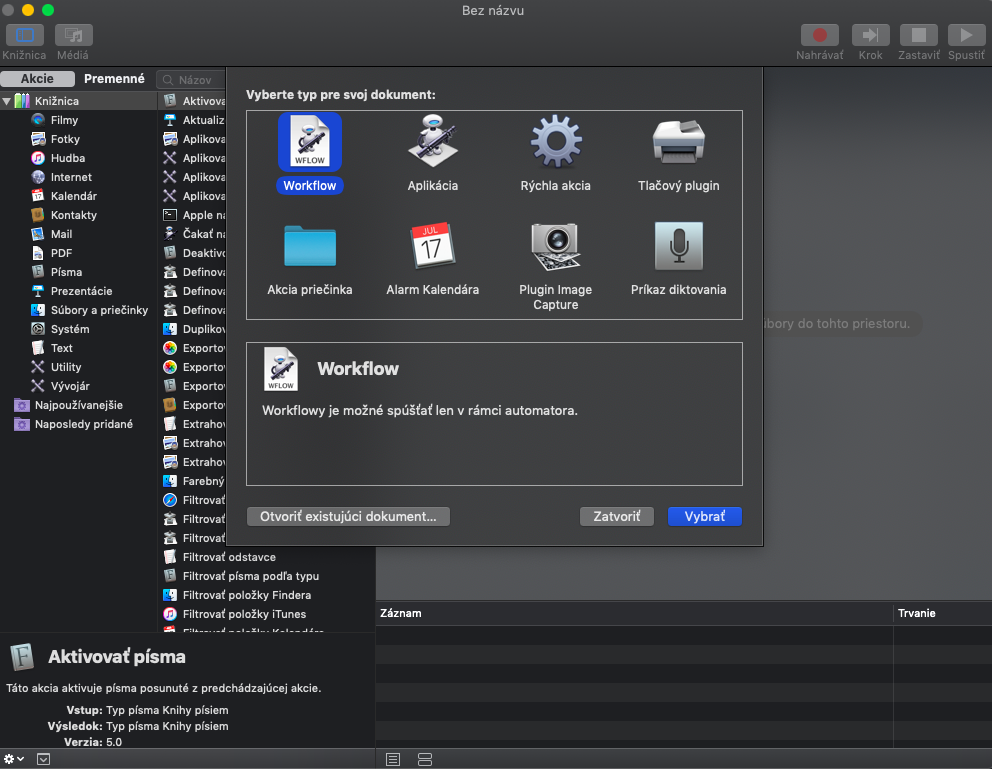Run the workflow with Spustiť
The width and height of the screenshot is (992, 769).
pos(966,35)
